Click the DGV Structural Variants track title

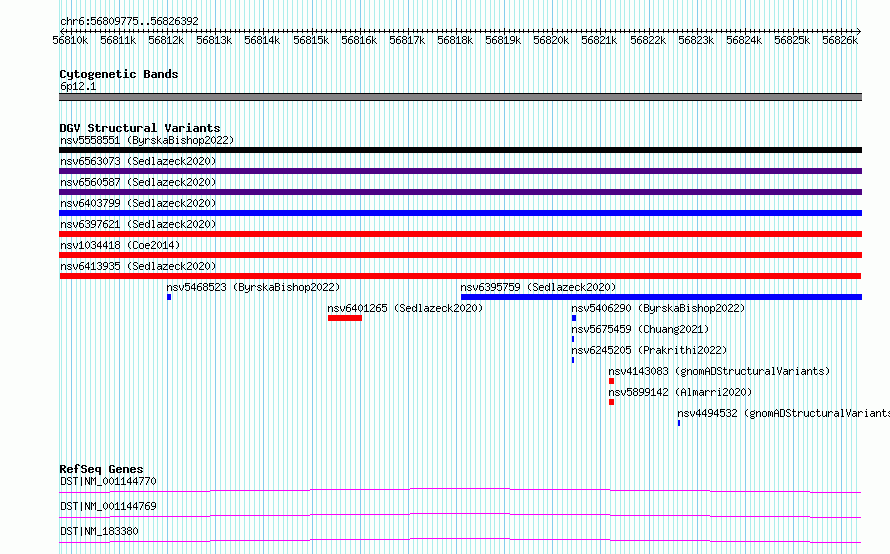point(140,128)
